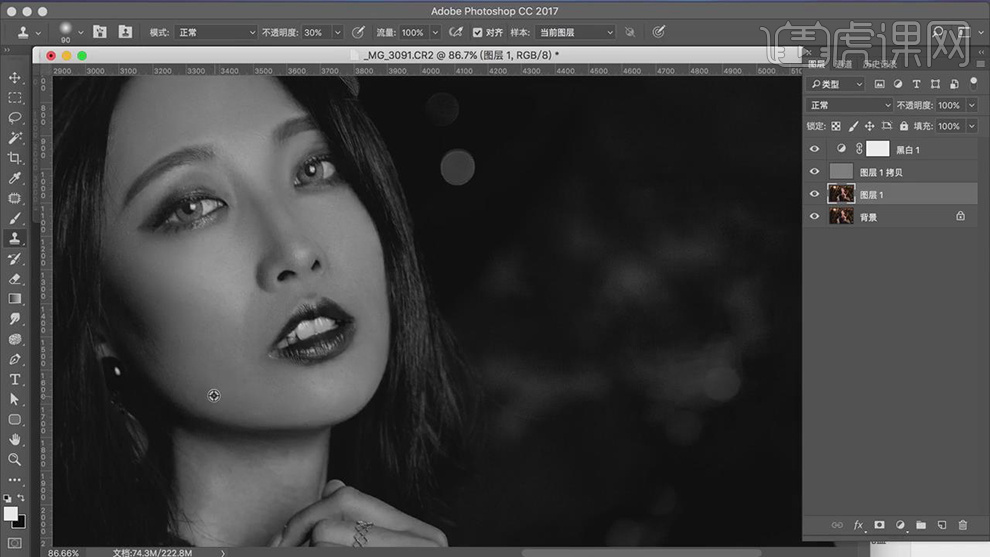Toggle pressure for opacity icon
Viewport: 990px width, 557px height.
(x=358, y=32)
